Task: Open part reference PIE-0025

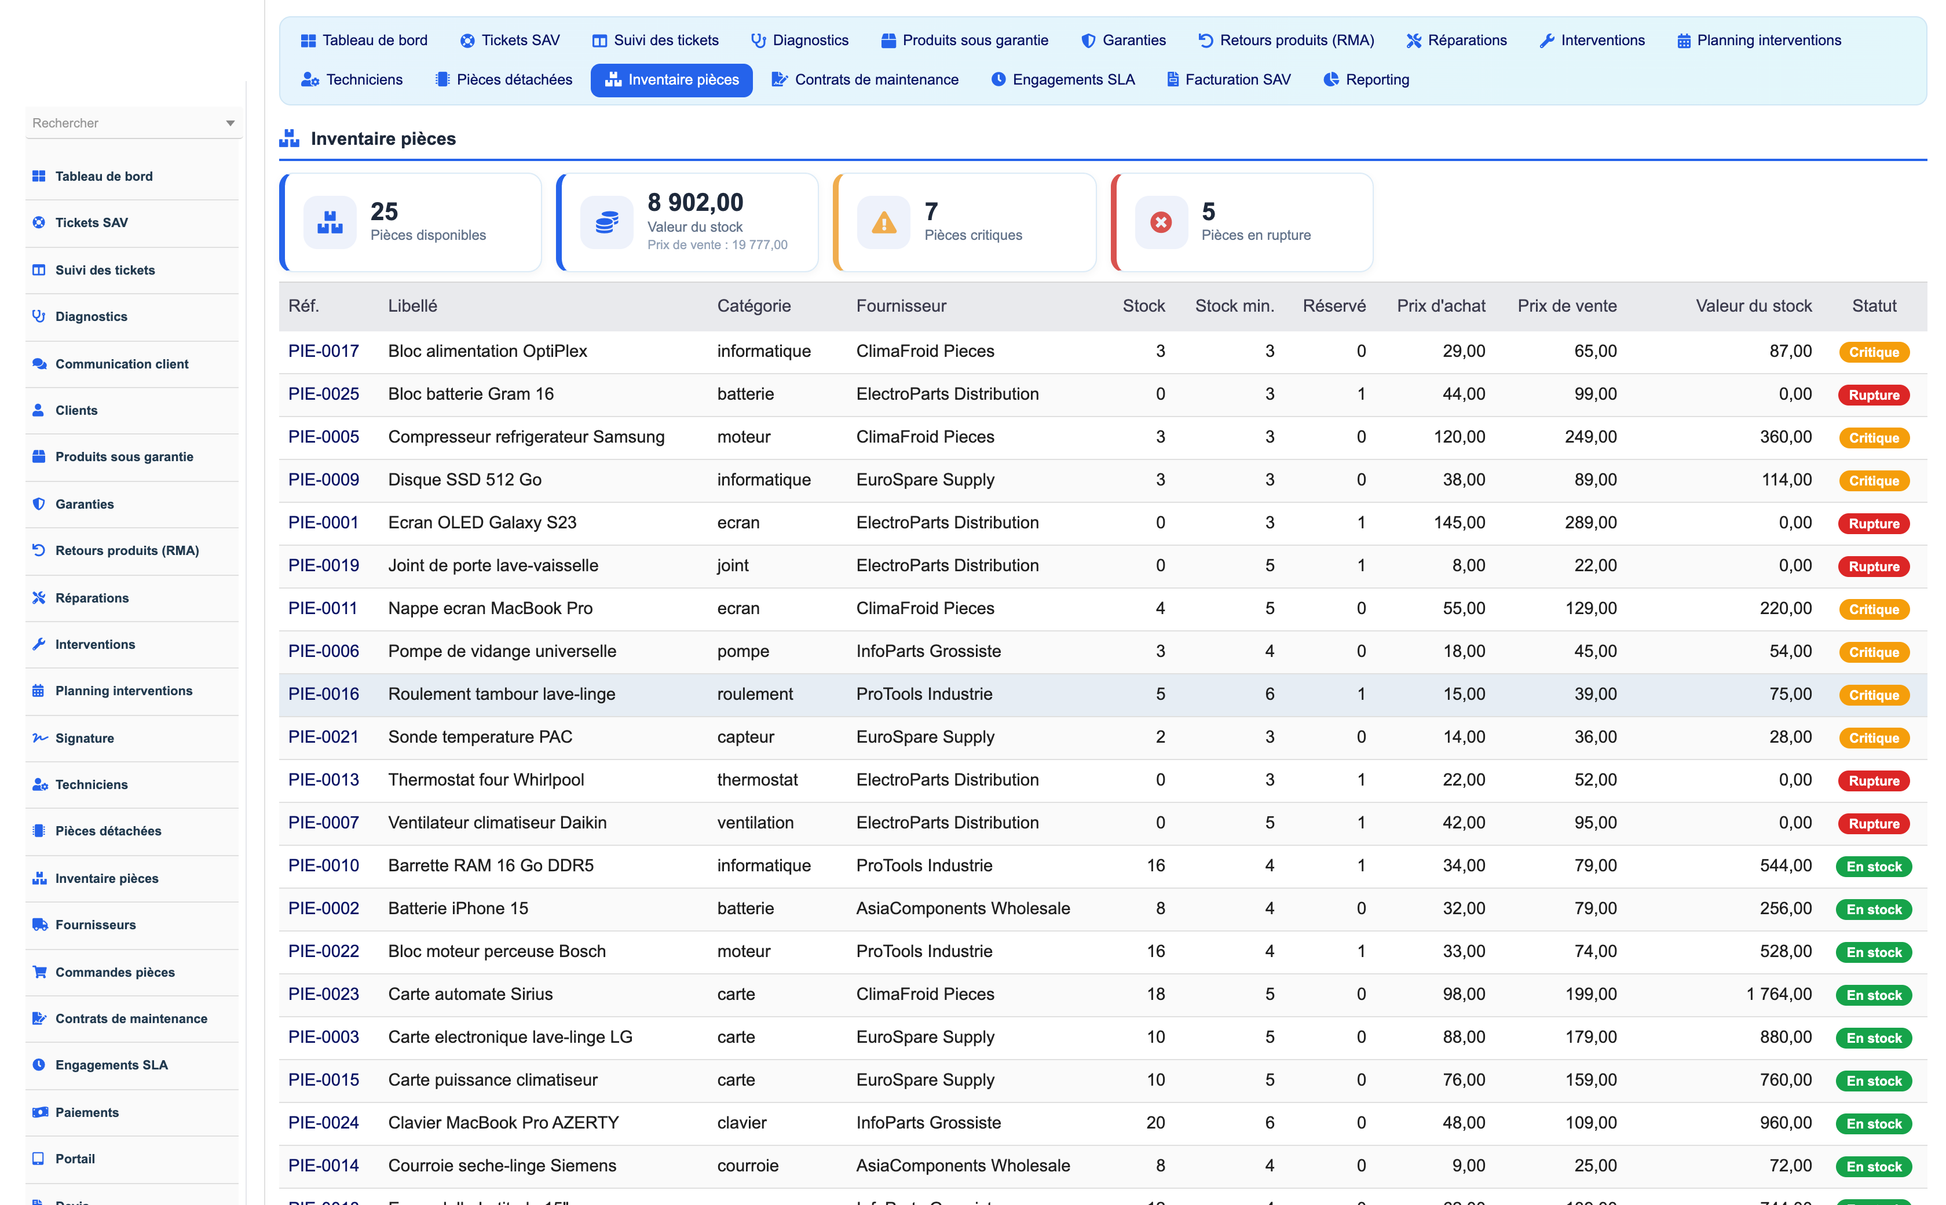Action: pos(324,394)
